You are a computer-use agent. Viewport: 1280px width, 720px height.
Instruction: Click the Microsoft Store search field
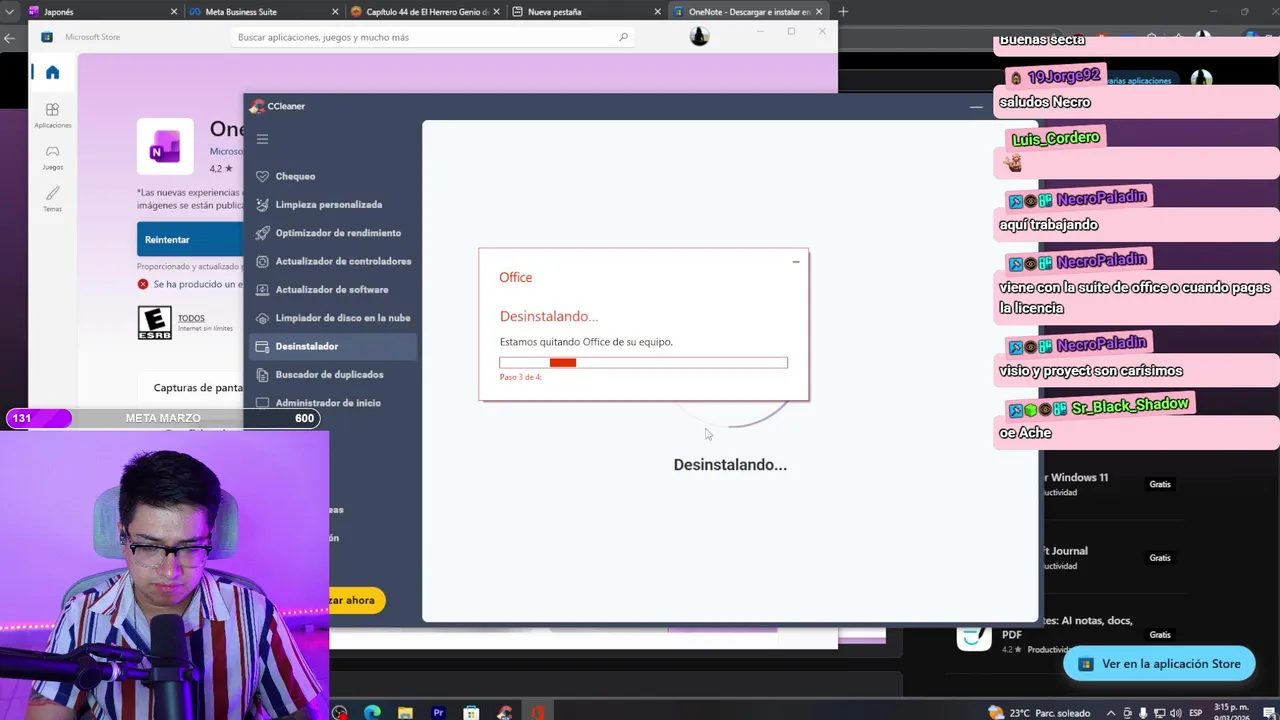tap(432, 37)
